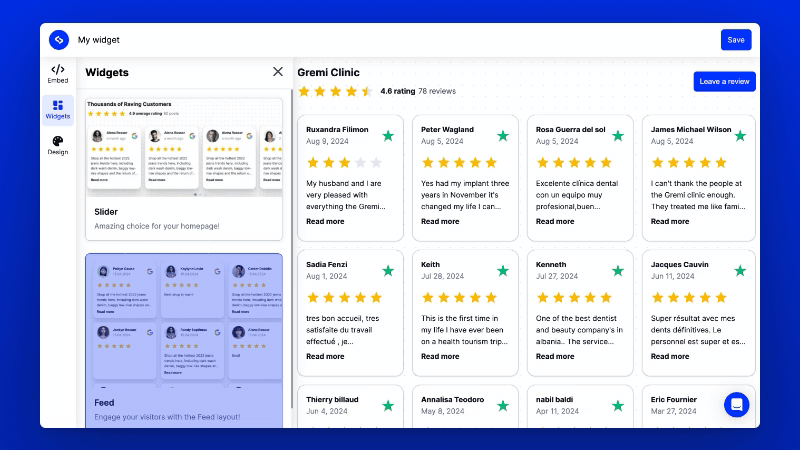Click the Leave a review button
This screenshot has height=450, width=800.
[x=724, y=82]
